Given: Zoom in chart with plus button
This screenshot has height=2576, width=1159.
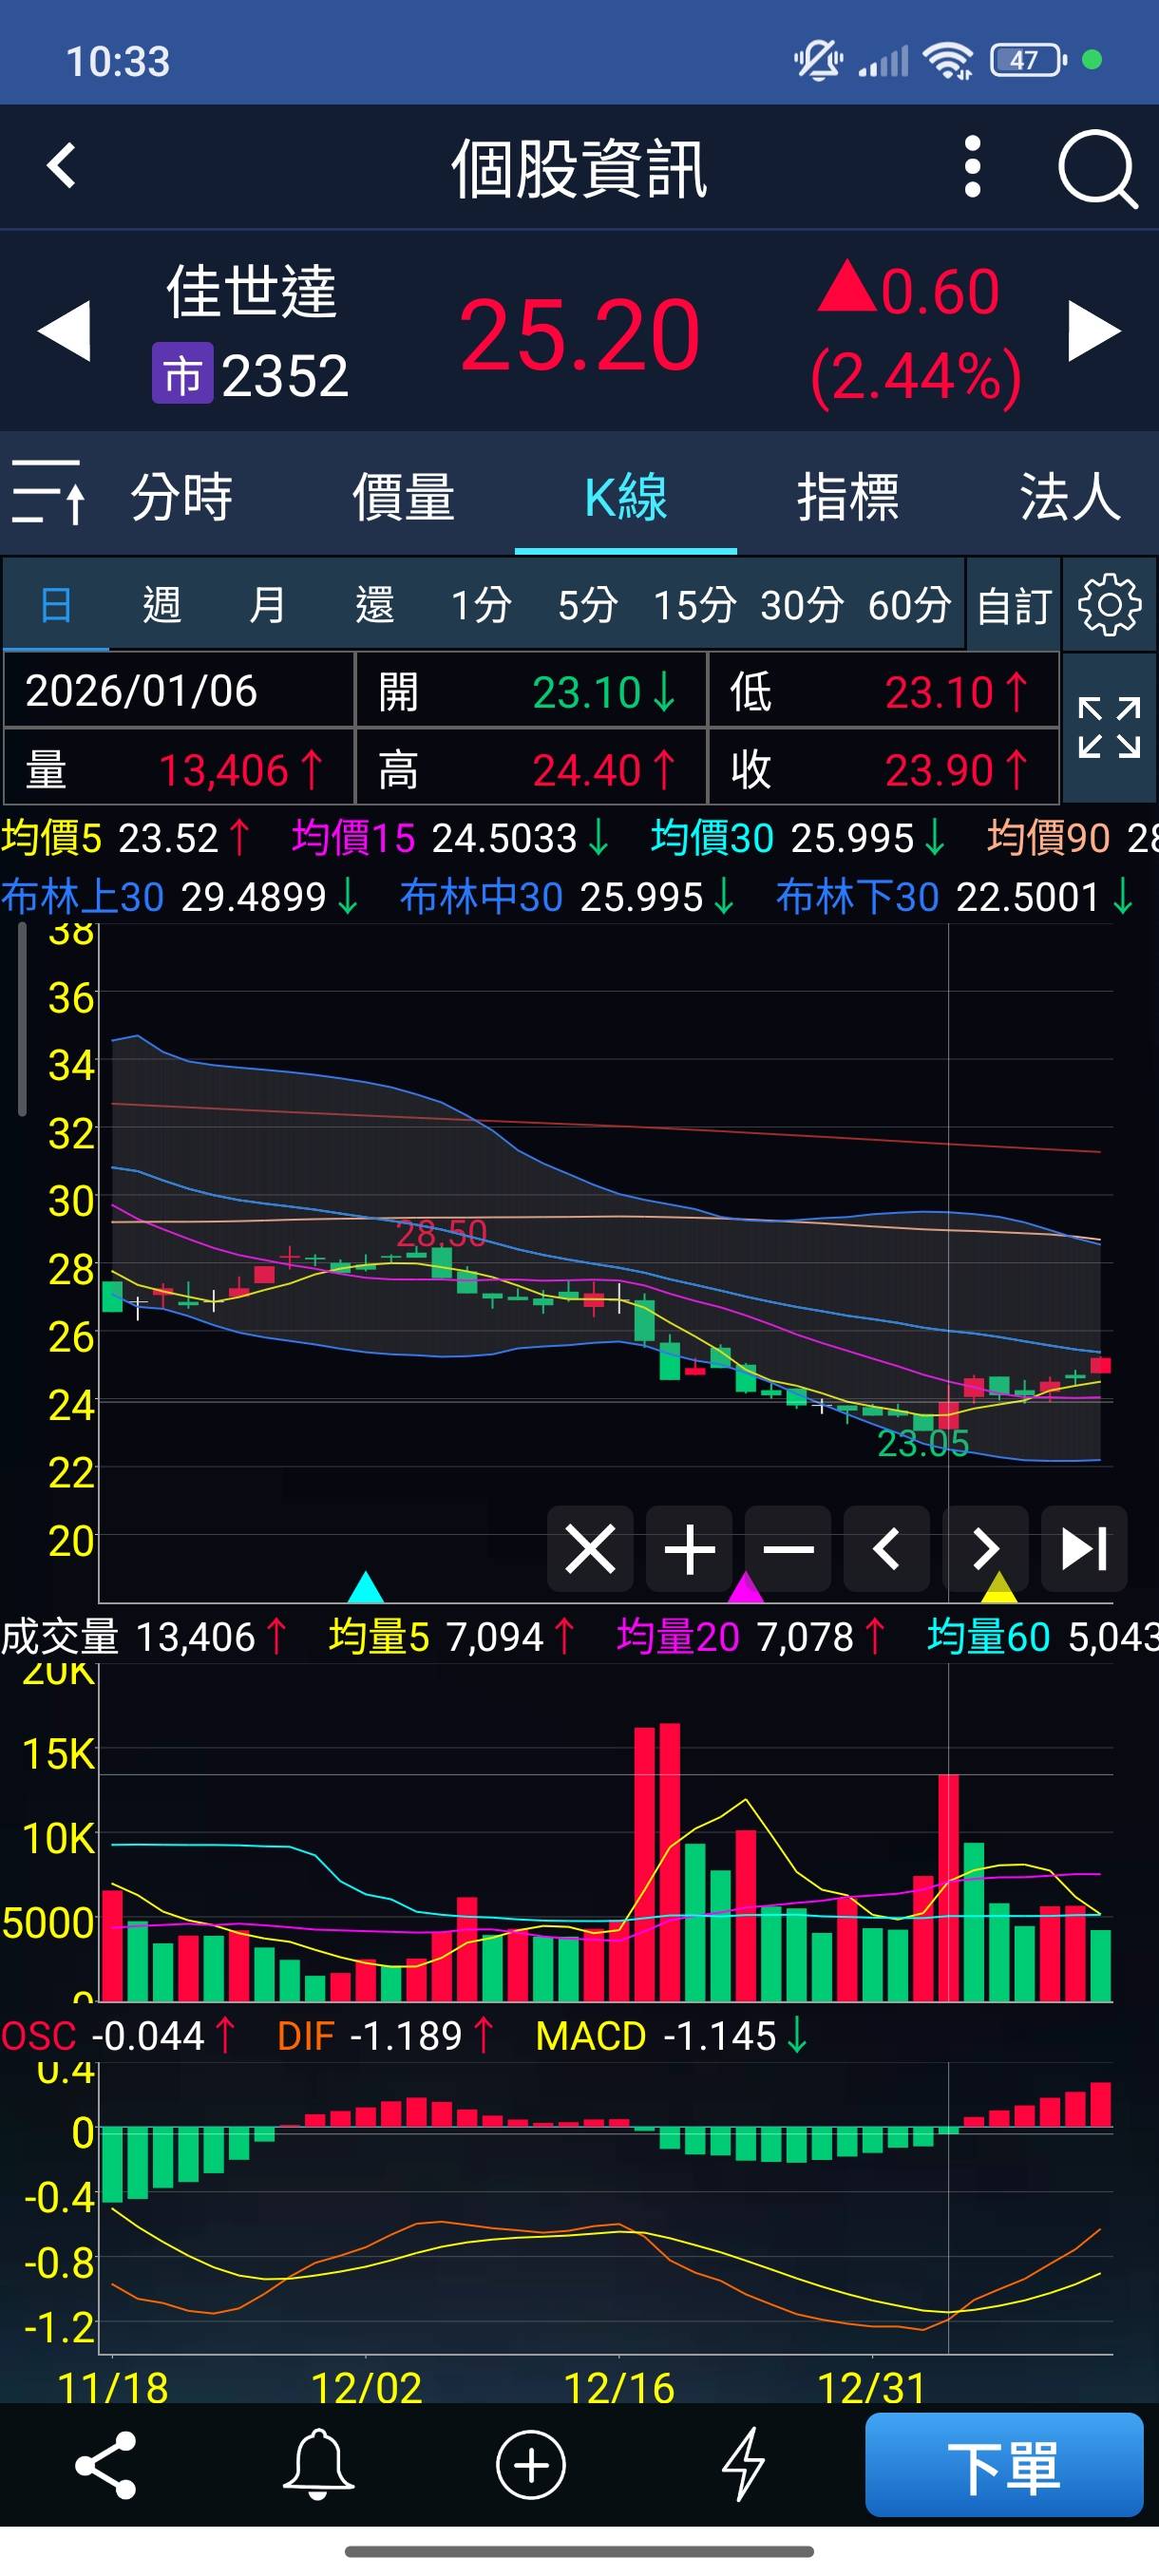Looking at the screenshot, I should pos(689,1549).
